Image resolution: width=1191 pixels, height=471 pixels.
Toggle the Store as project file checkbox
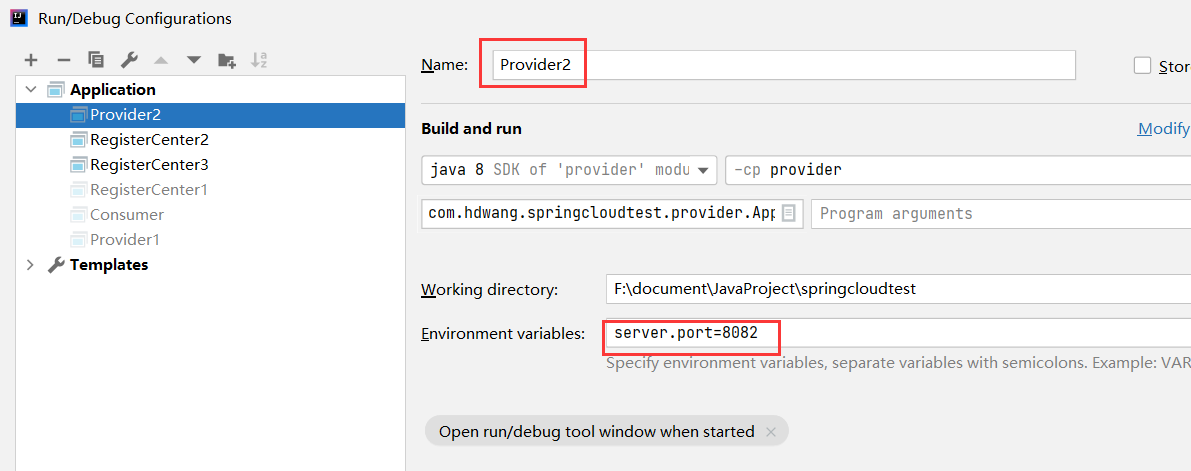pyautogui.click(x=1143, y=66)
